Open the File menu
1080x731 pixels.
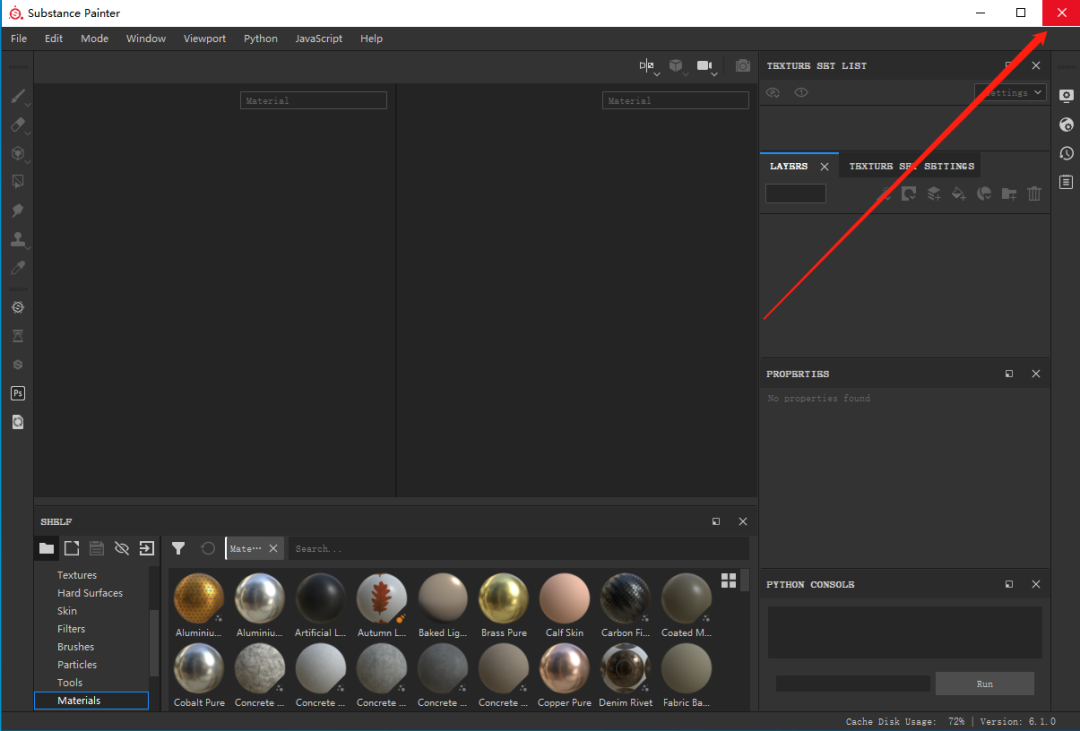click(x=19, y=39)
